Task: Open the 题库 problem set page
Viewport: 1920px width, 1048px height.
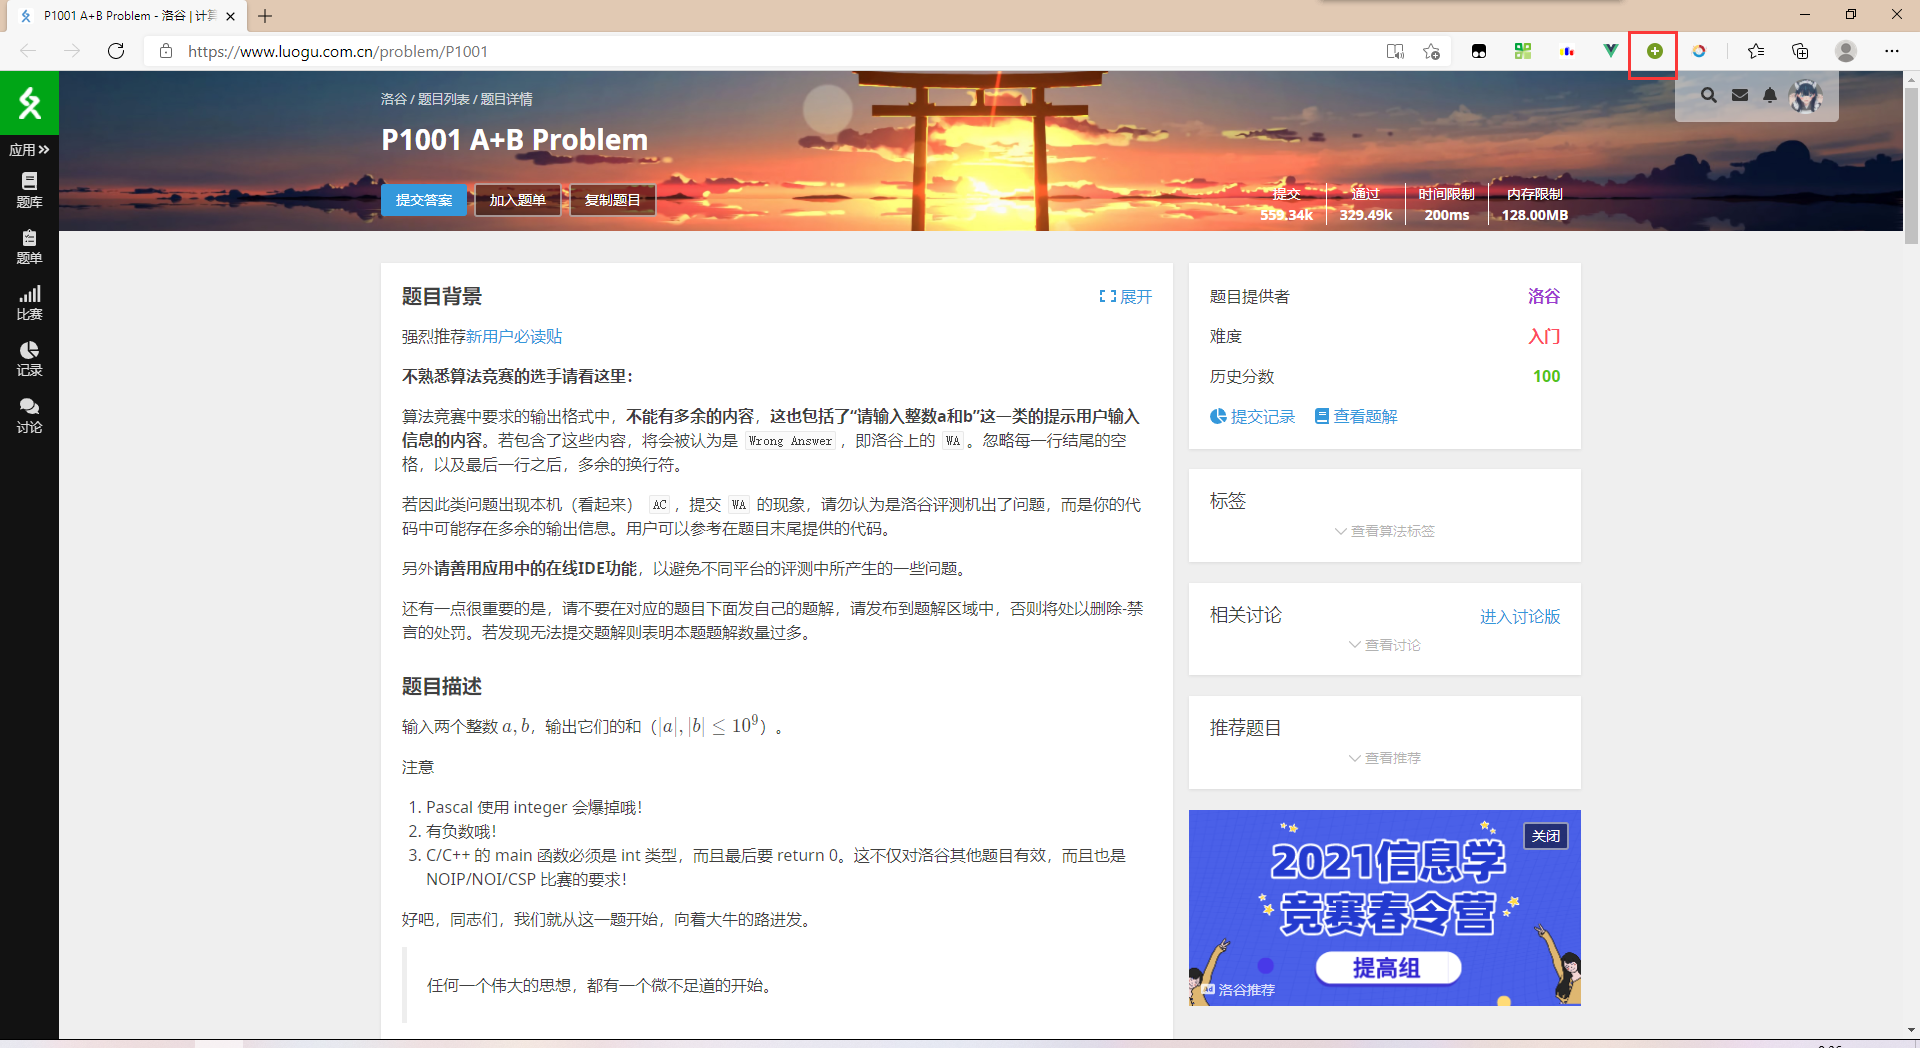Action: click(29, 190)
